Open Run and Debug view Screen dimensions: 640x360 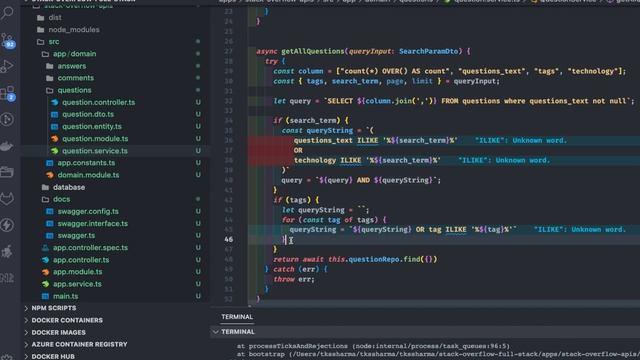pos(7,66)
